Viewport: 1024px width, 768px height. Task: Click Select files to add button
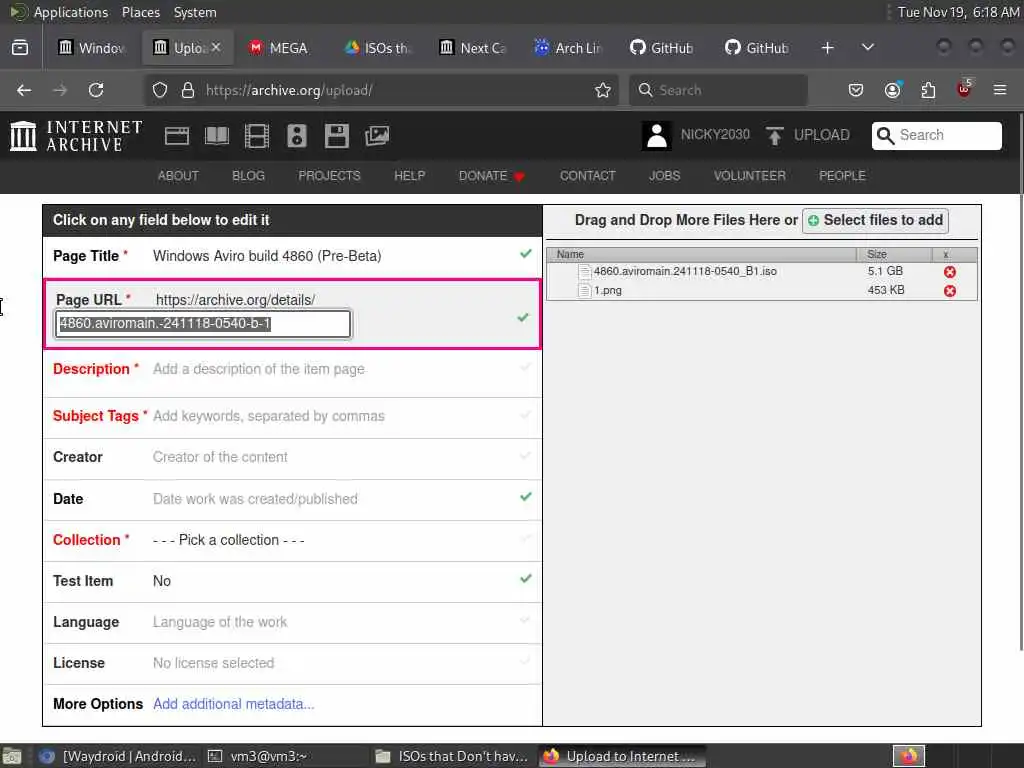pos(875,220)
